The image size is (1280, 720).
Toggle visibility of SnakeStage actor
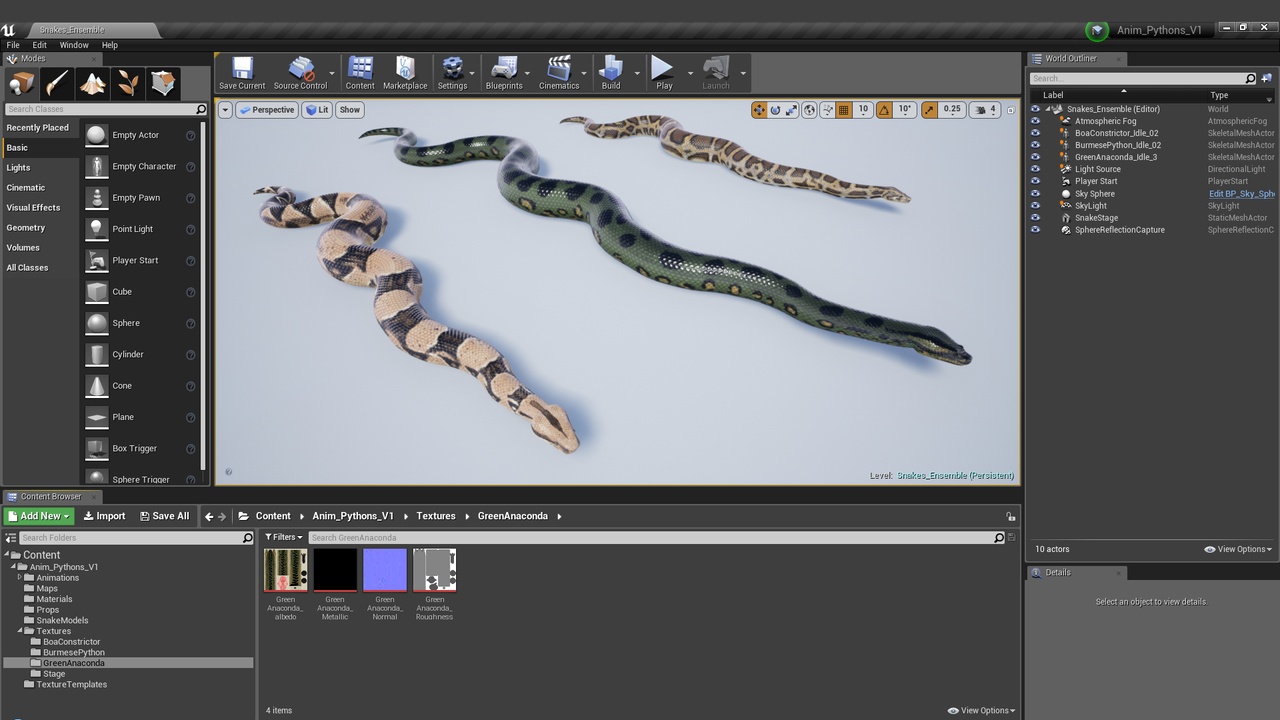1035,218
